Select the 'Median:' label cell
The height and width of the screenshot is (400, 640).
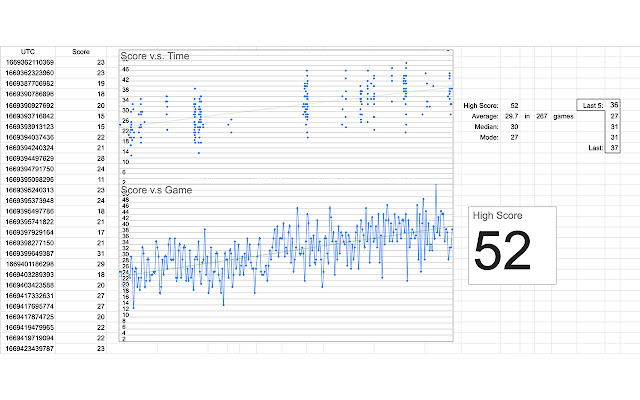pyautogui.click(x=481, y=127)
